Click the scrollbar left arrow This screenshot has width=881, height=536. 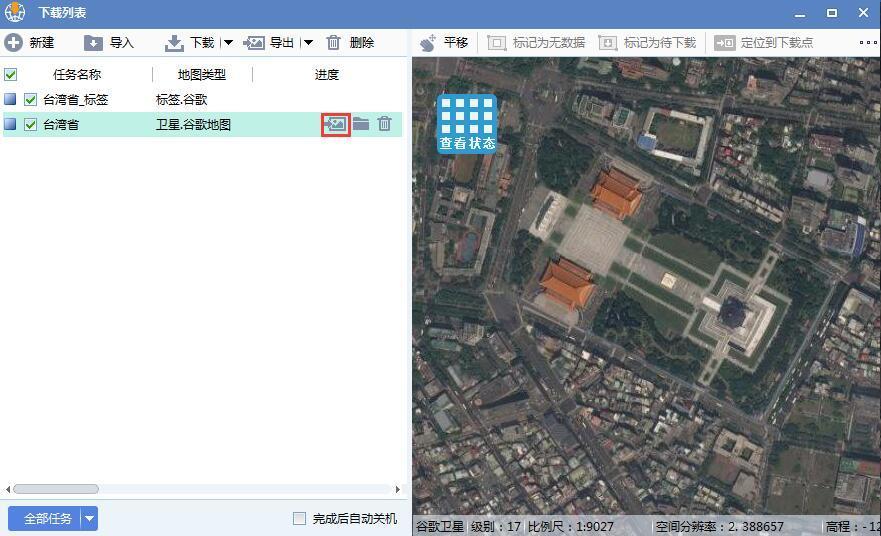(7, 489)
